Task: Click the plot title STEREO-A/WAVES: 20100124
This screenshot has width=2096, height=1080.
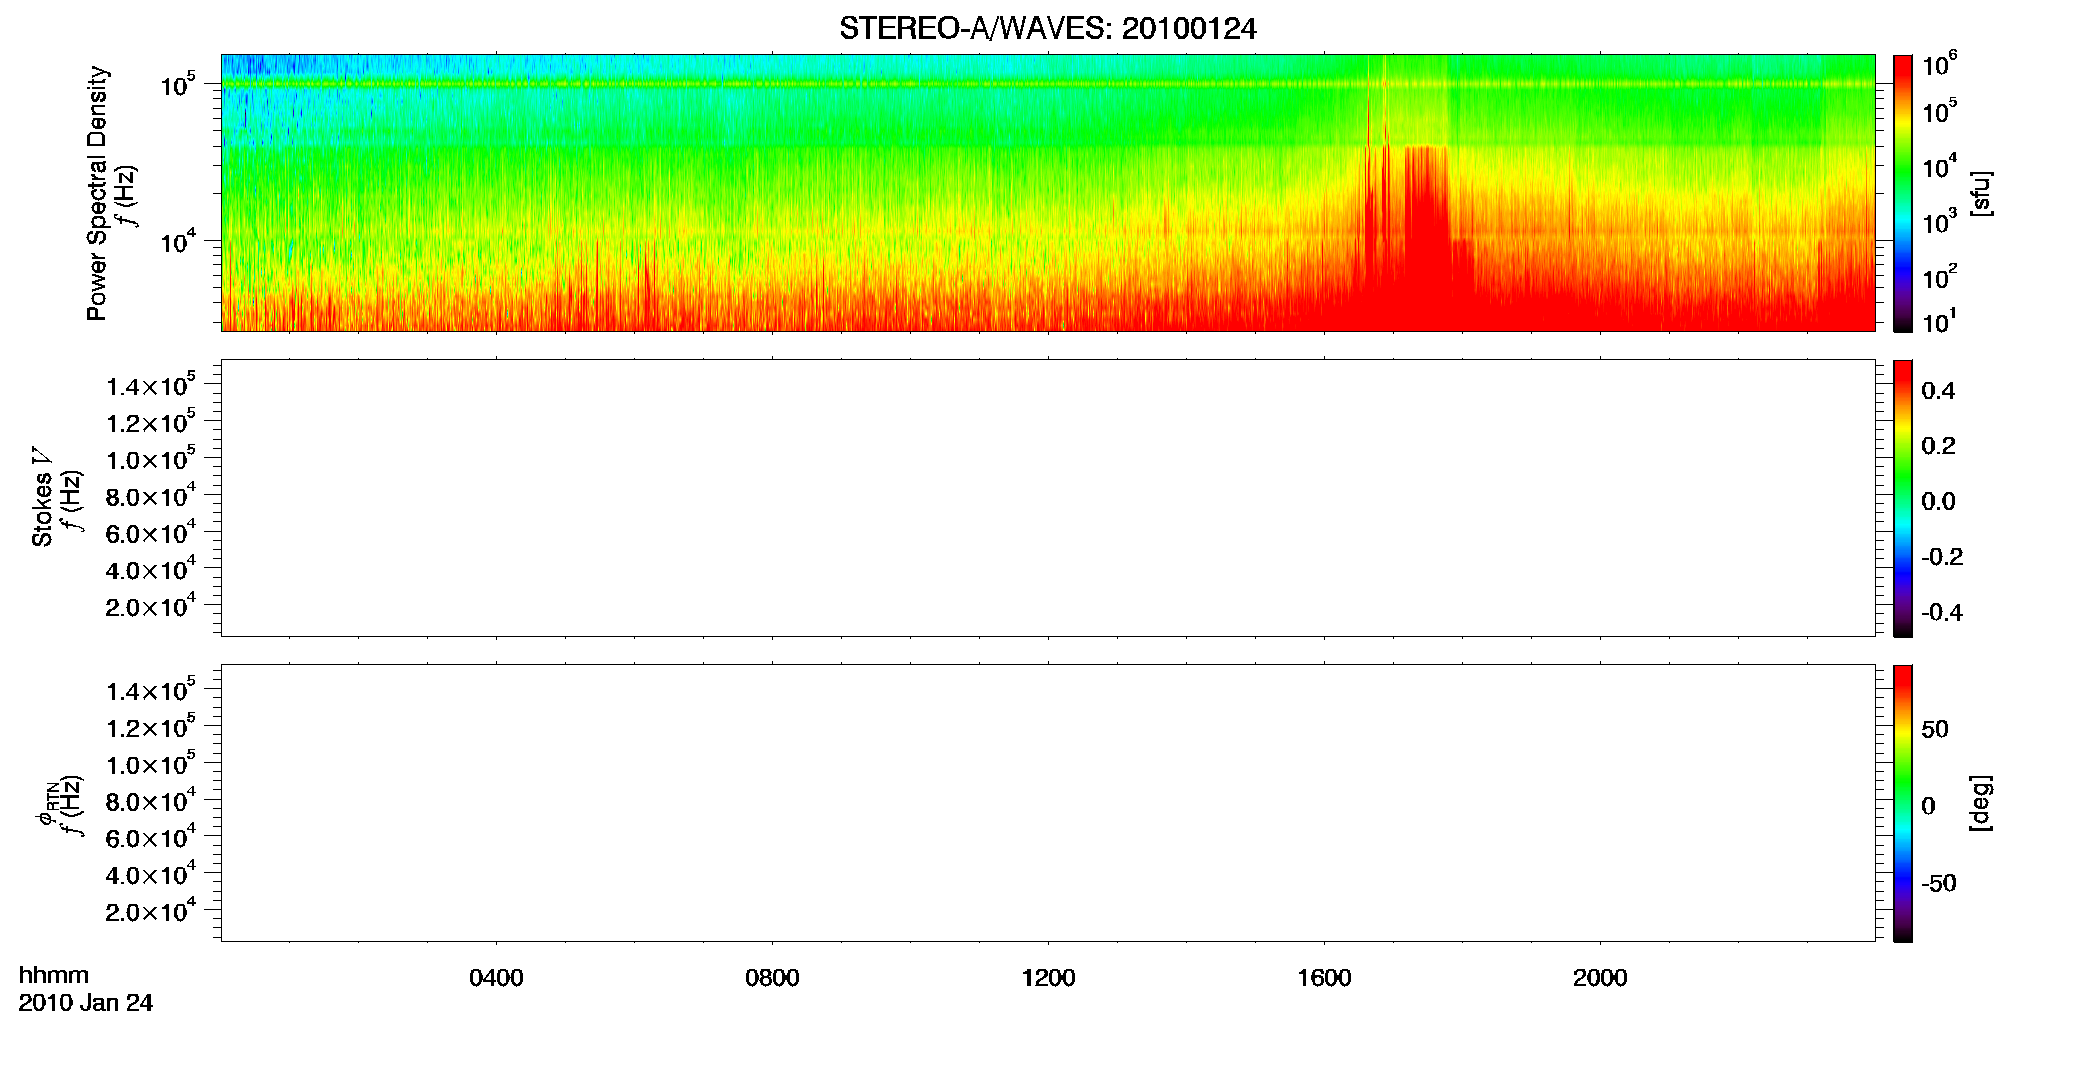Action: coord(1047,29)
